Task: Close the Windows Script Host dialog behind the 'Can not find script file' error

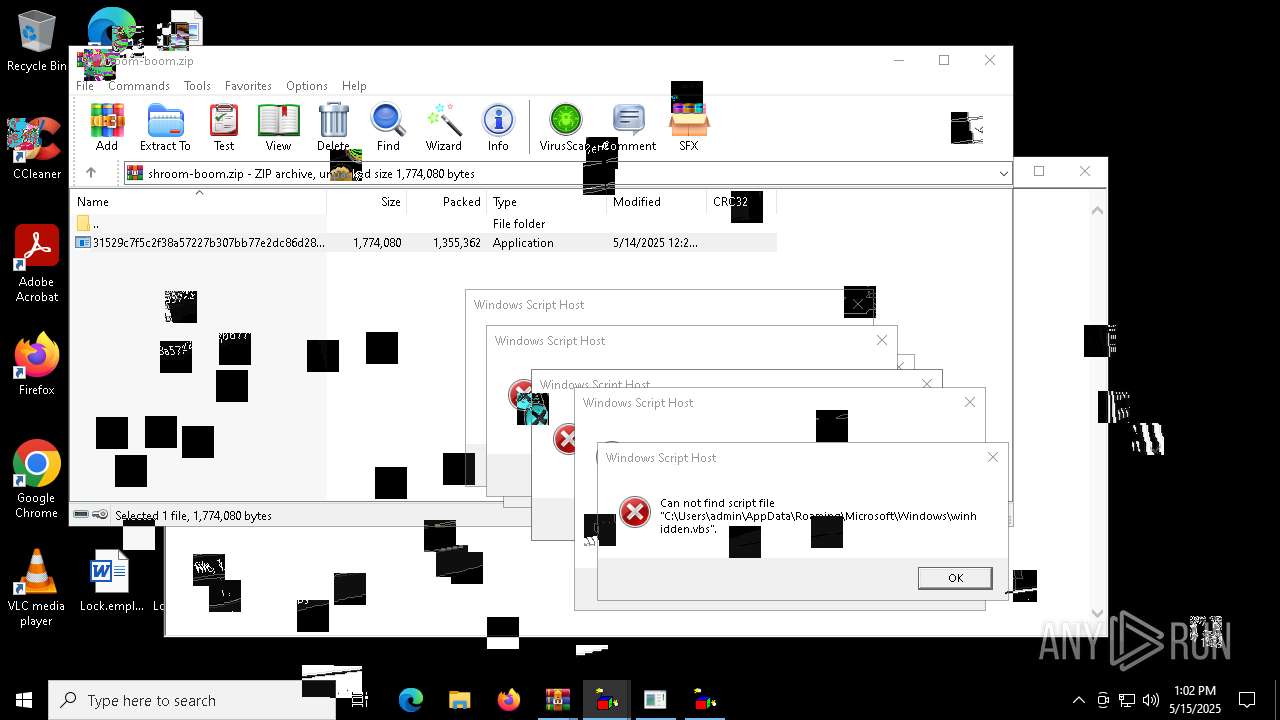Action: [x=969, y=402]
